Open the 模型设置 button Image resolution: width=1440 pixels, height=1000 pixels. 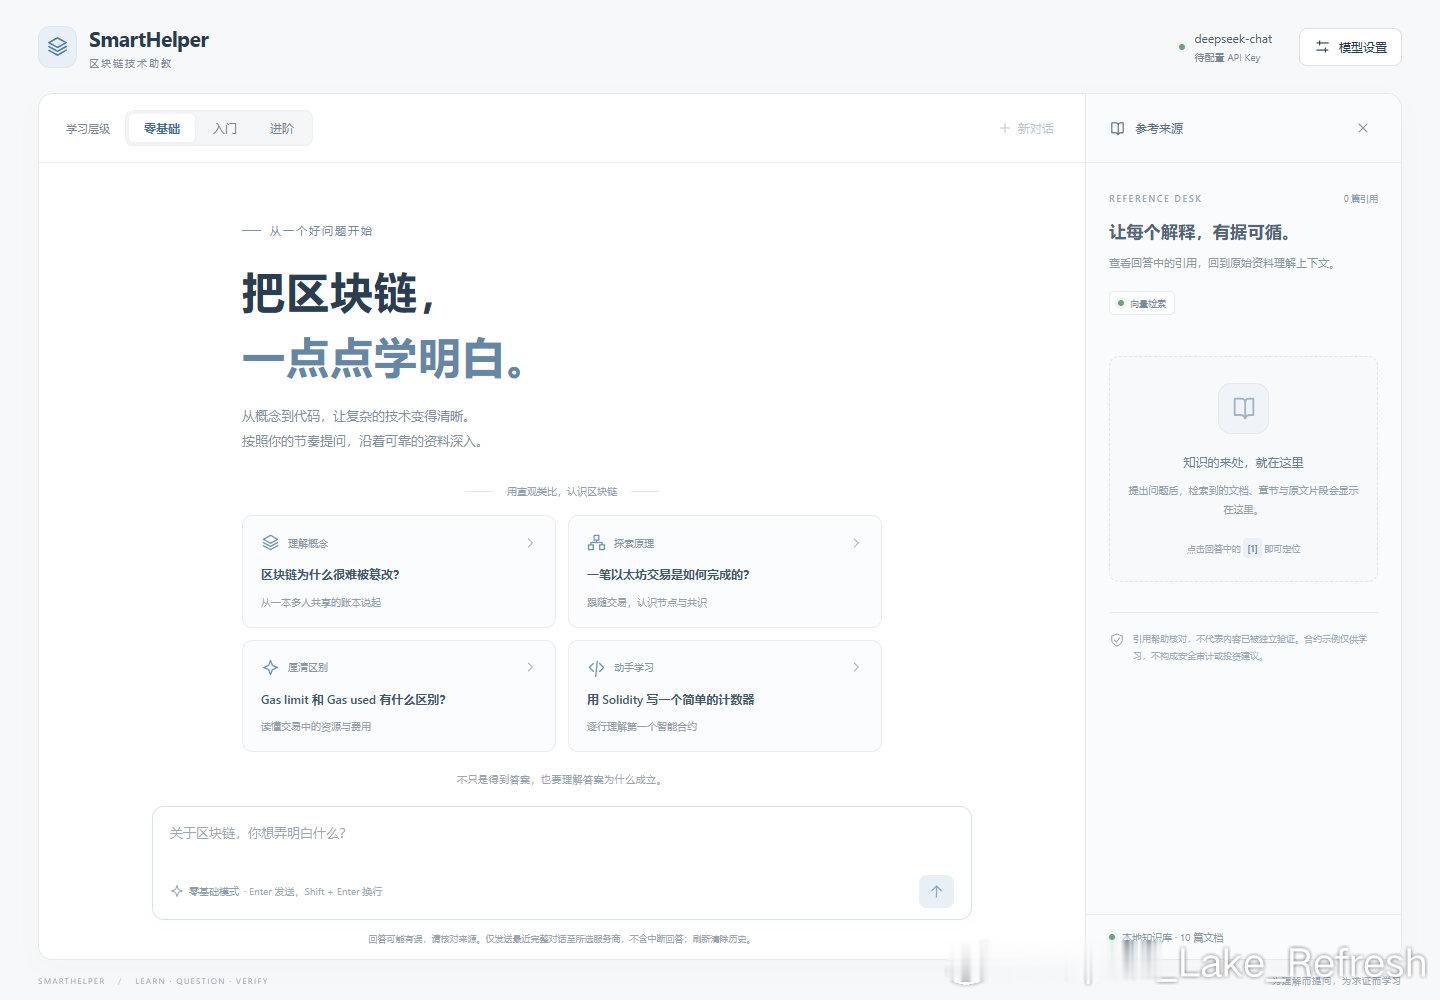[1350, 47]
